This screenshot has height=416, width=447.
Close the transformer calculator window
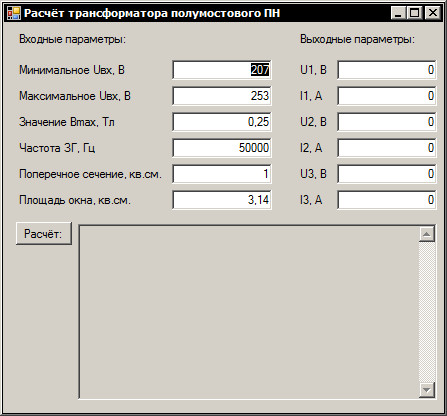pyautogui.click(x=433, y=13)
